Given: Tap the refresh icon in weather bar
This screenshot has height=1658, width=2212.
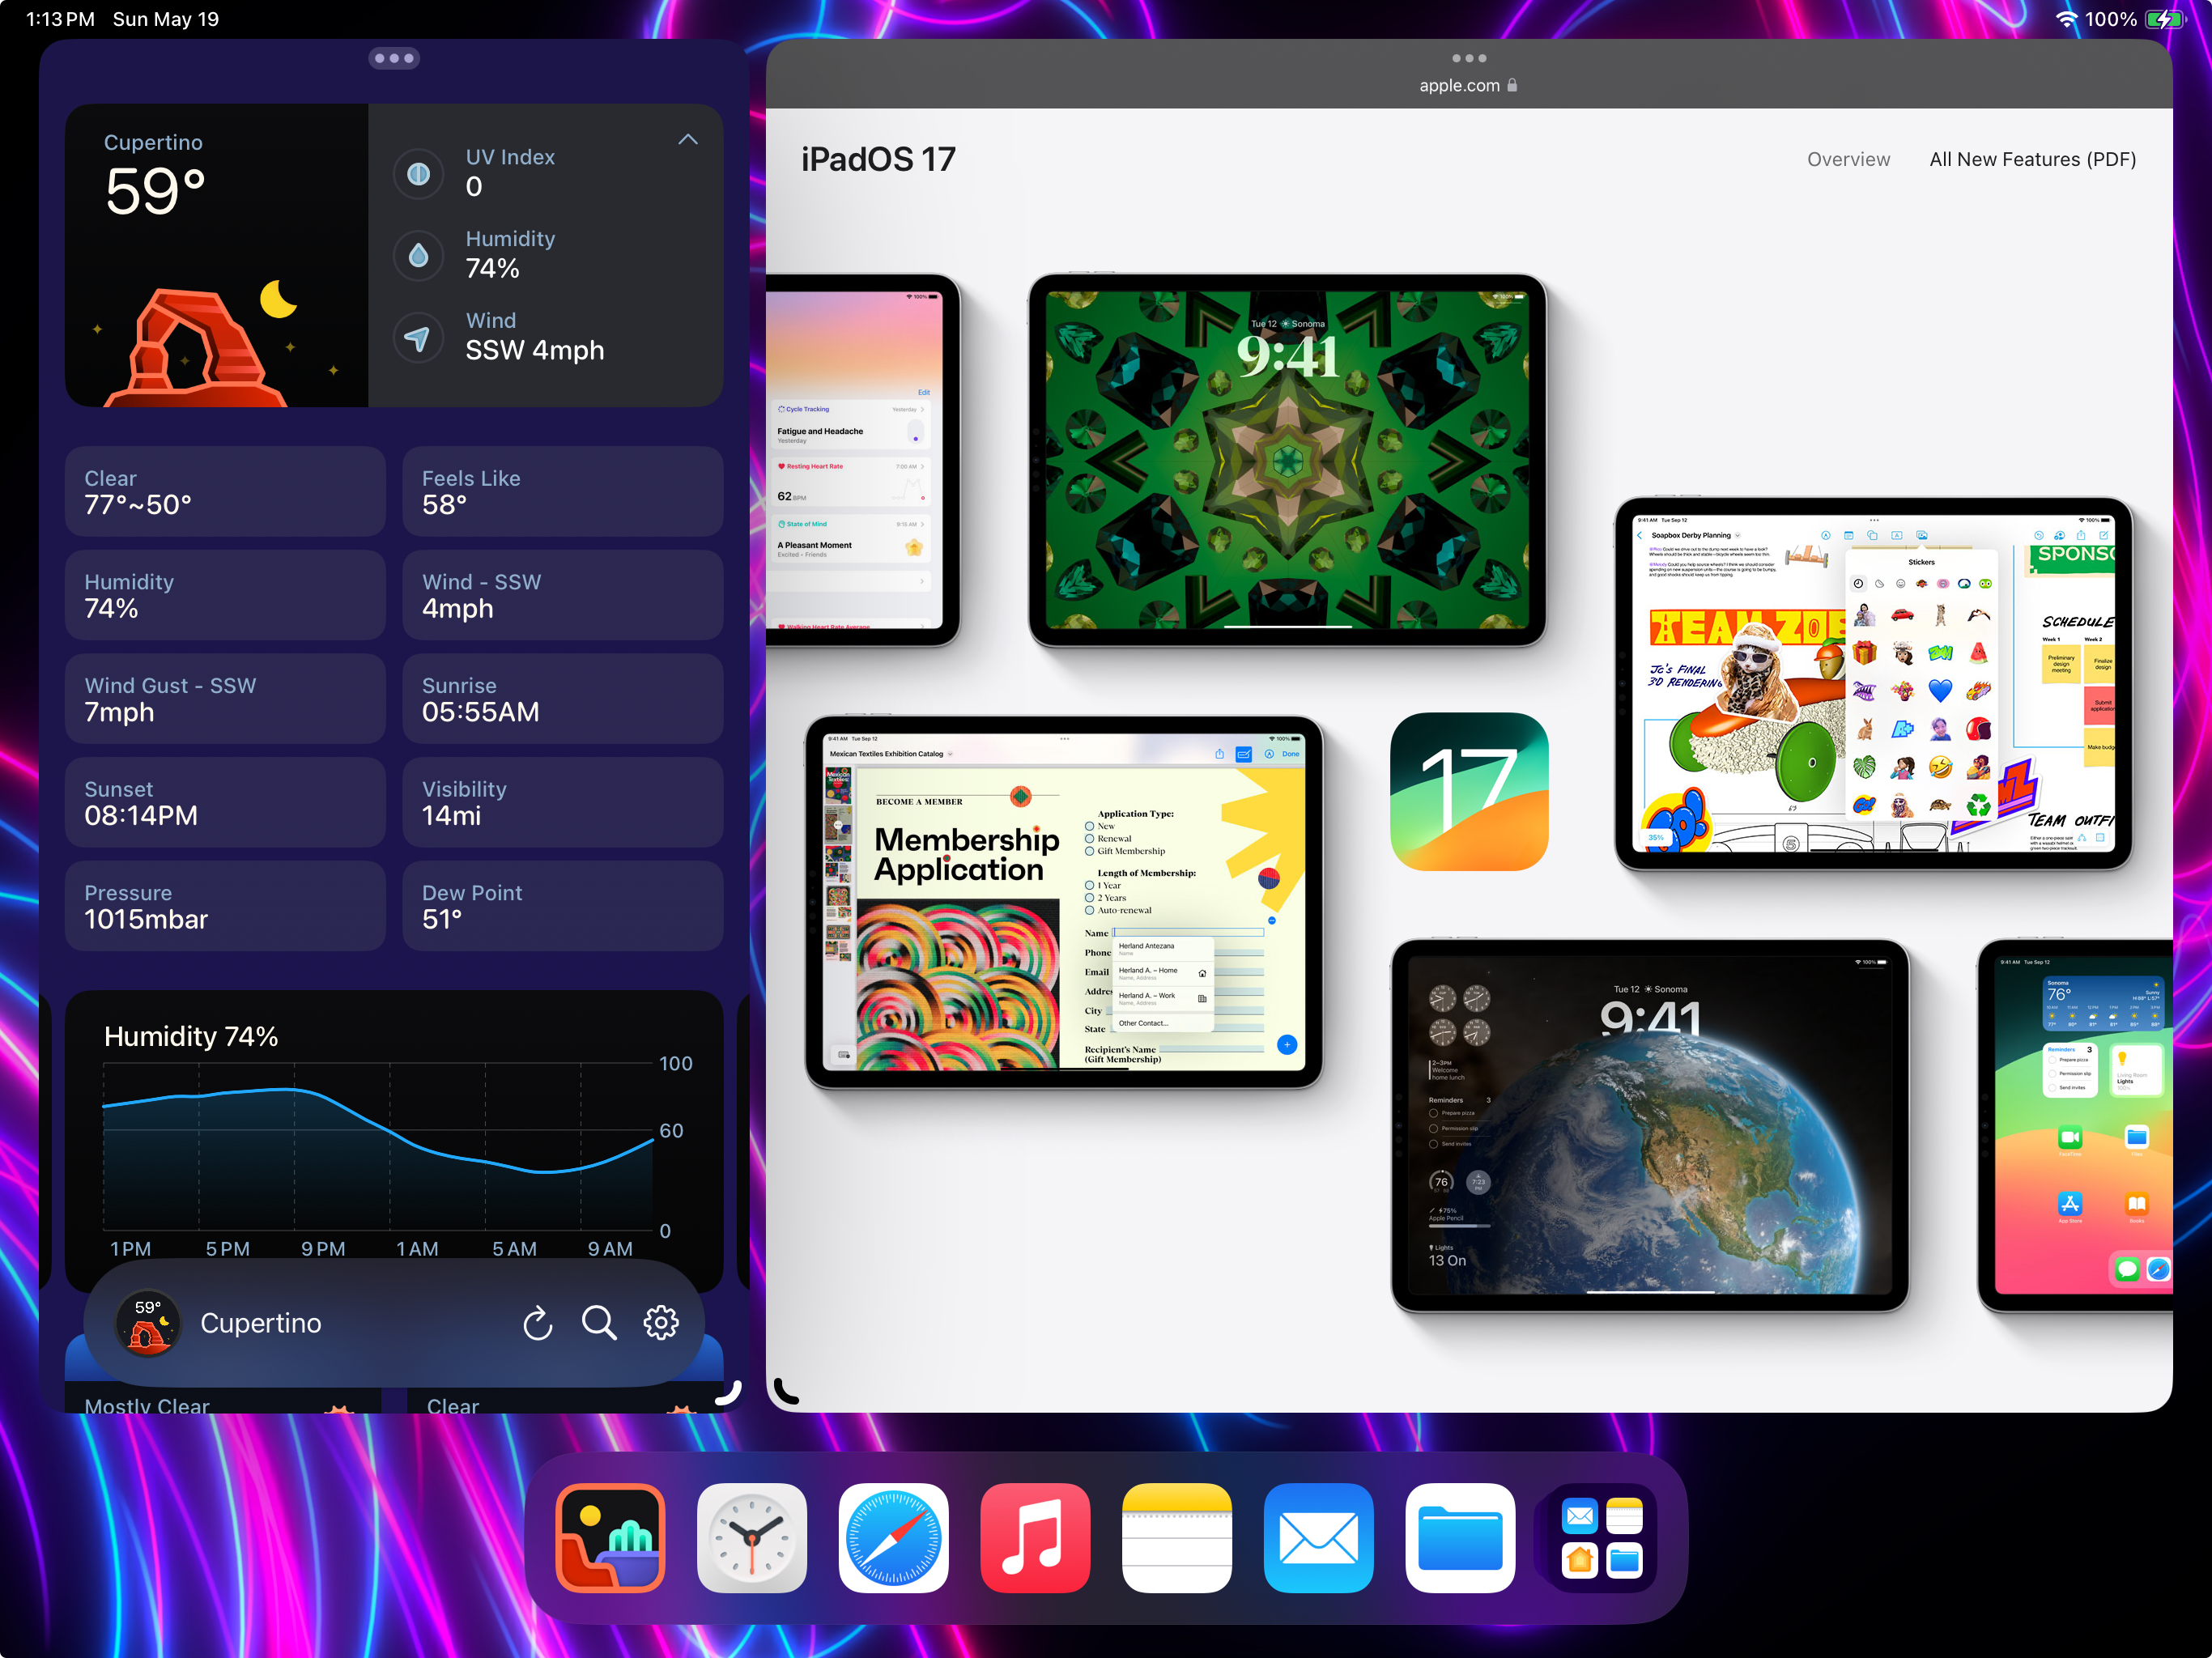Looking at the screenshot, I should [537, 1323].
